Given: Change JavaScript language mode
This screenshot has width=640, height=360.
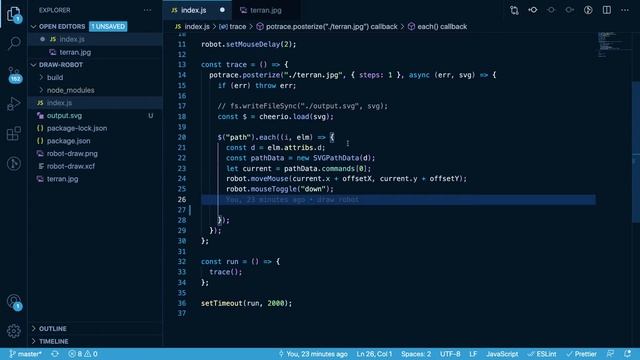Looking at the screenshot, I should pos(502,354).
